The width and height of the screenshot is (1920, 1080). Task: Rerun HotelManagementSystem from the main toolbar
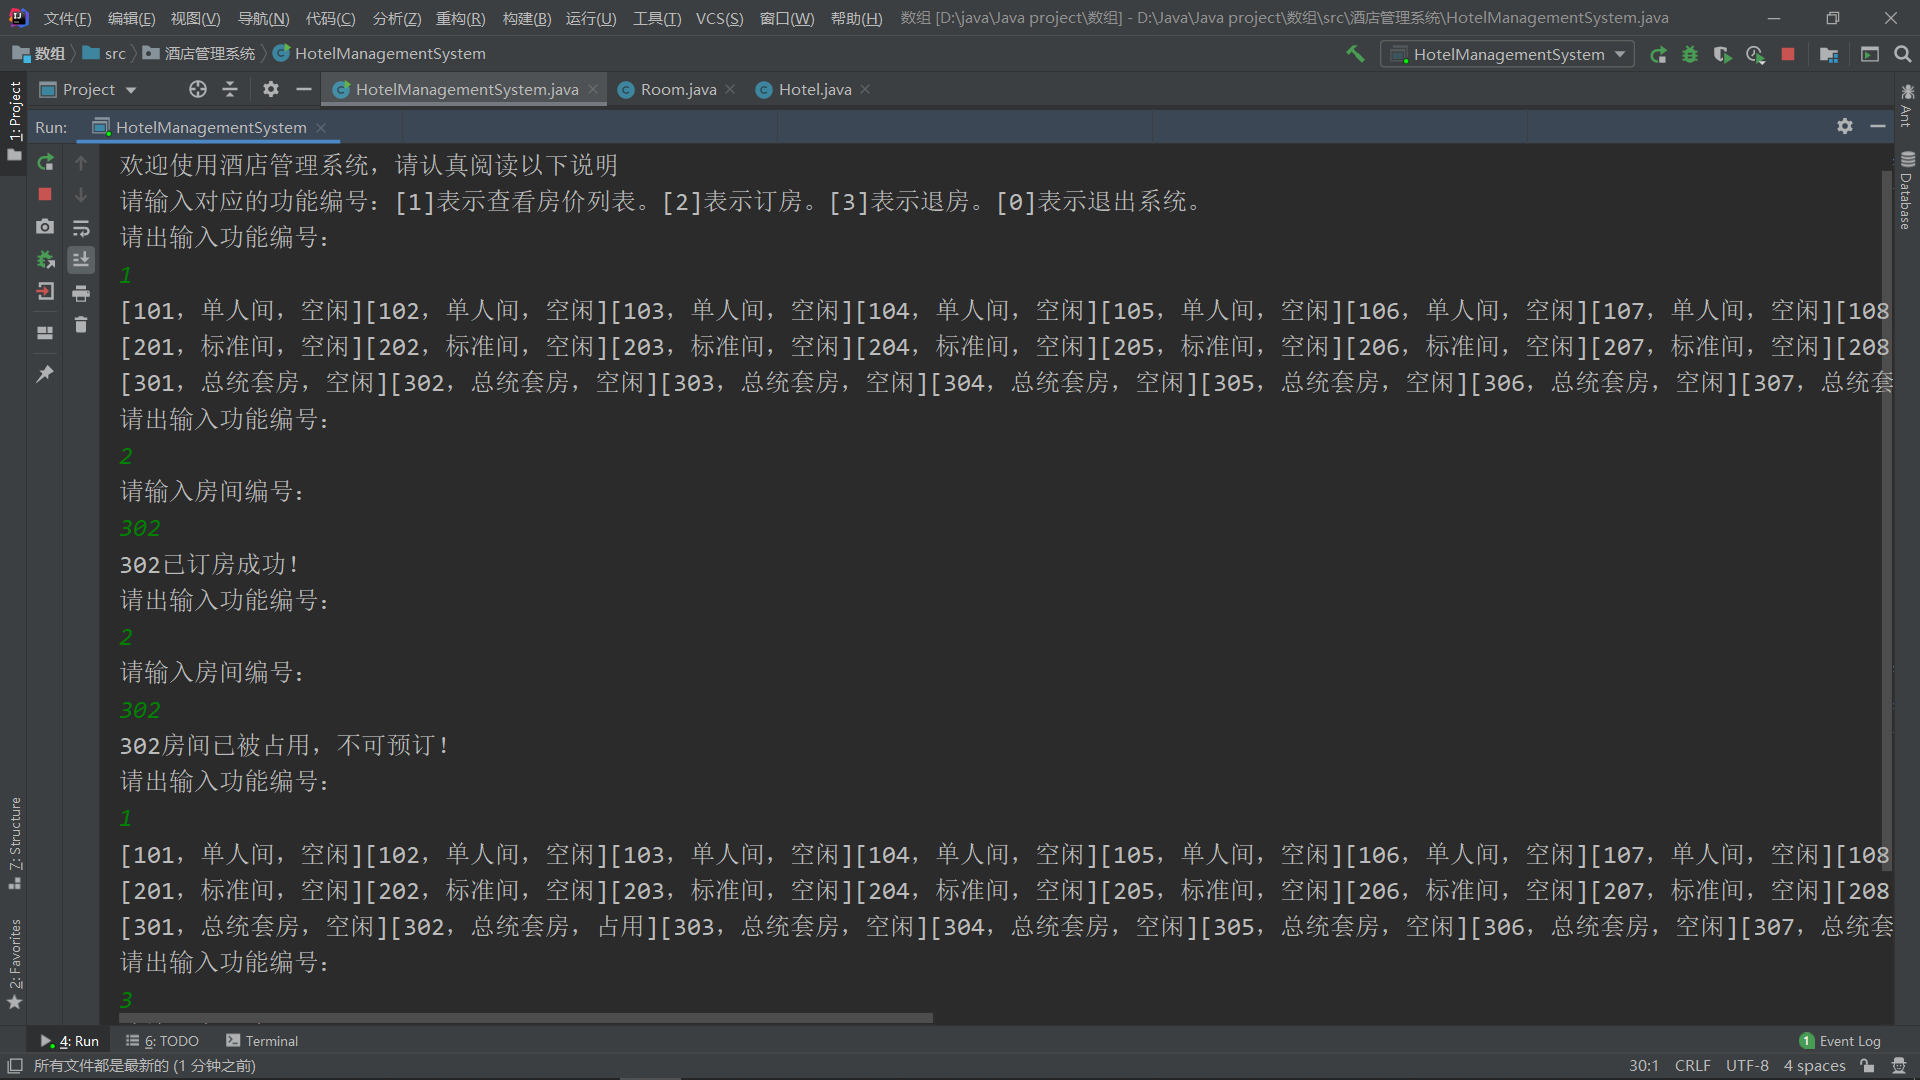point(1658,54)
